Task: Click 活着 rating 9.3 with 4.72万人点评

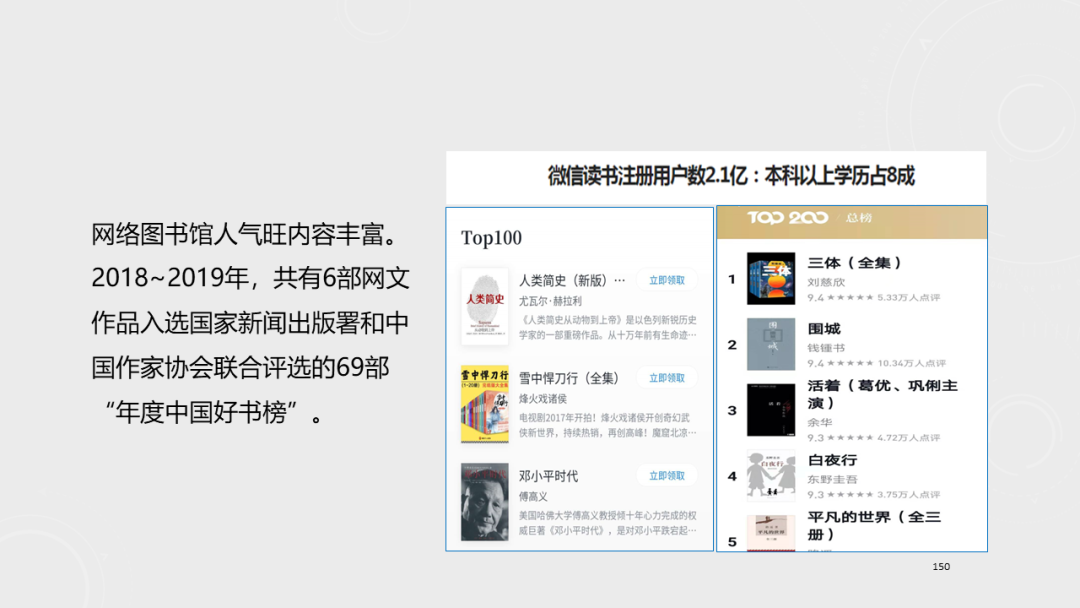Action: point(873,437)
